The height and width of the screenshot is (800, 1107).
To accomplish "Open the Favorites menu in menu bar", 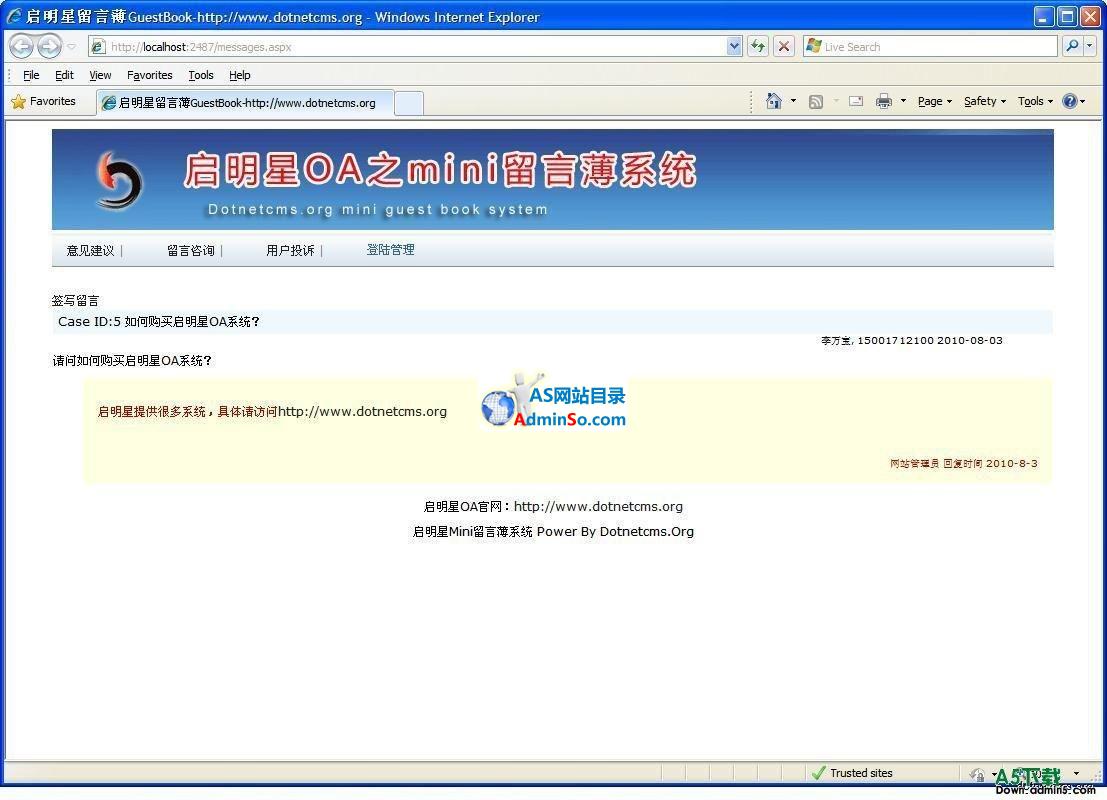I will 150,75.
